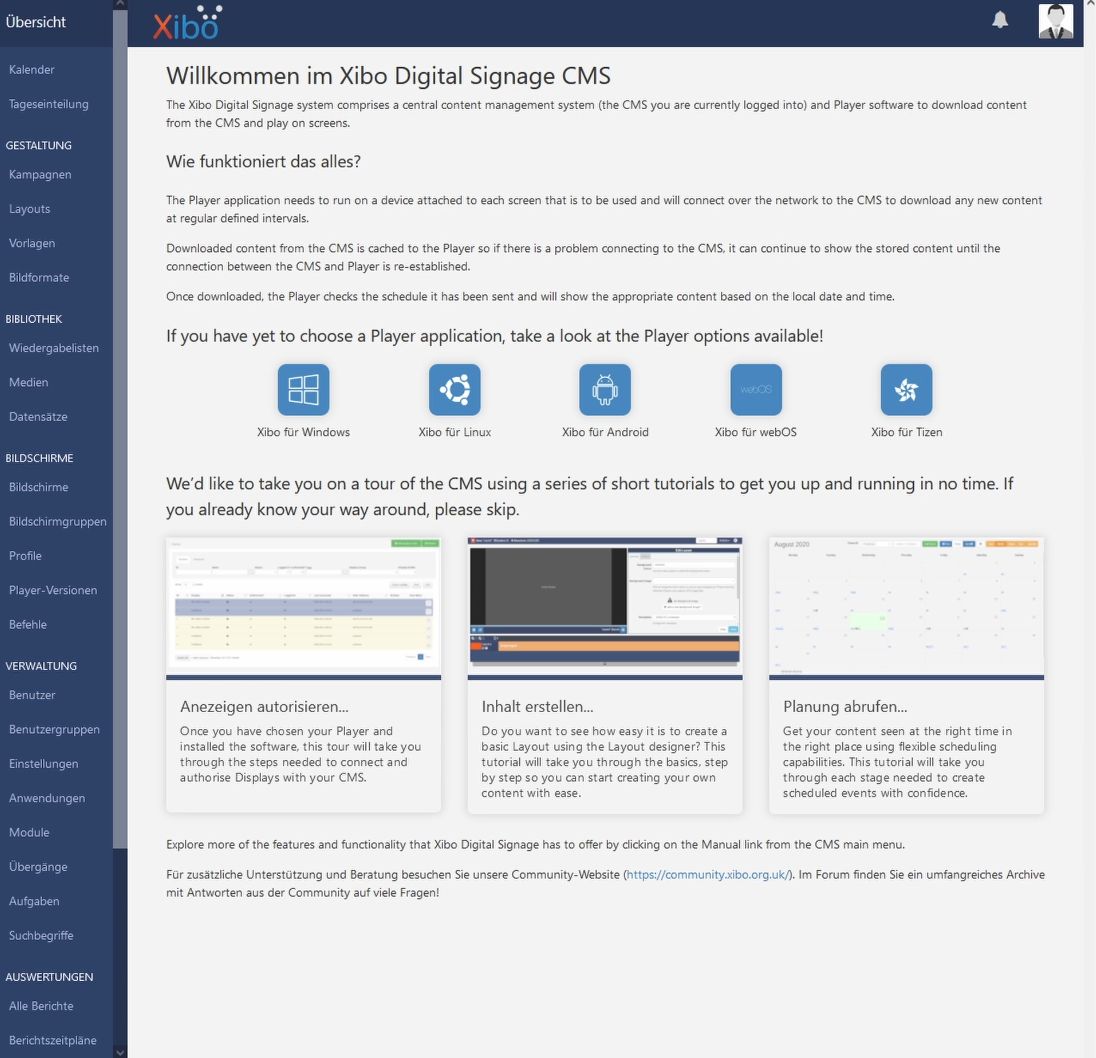The height and width of the screenshot is (1058, 1096).
Task: Open the Module page
Action: [29, 832]
